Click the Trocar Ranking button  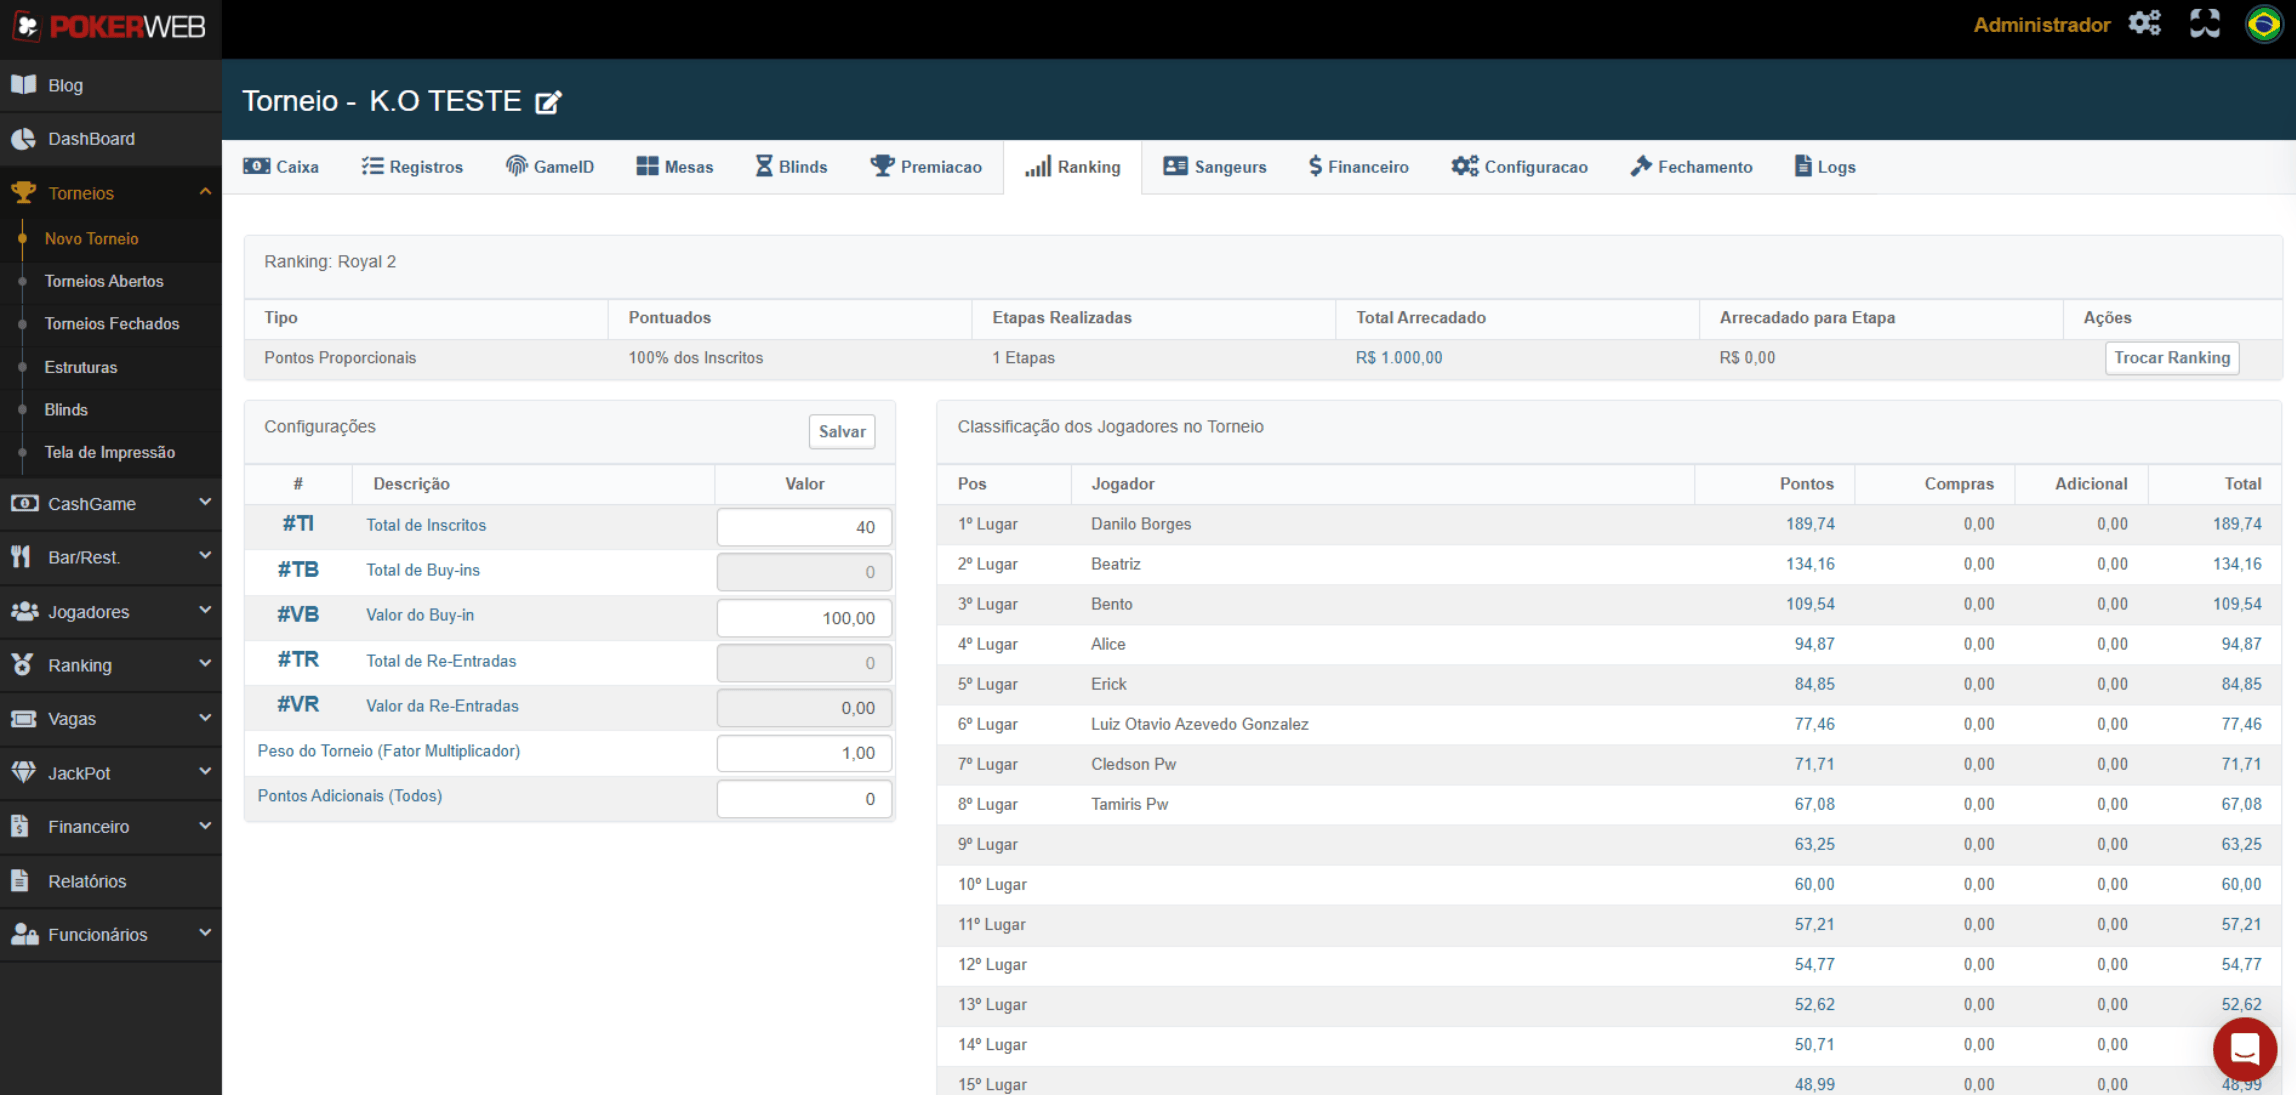click(2171, 358)
